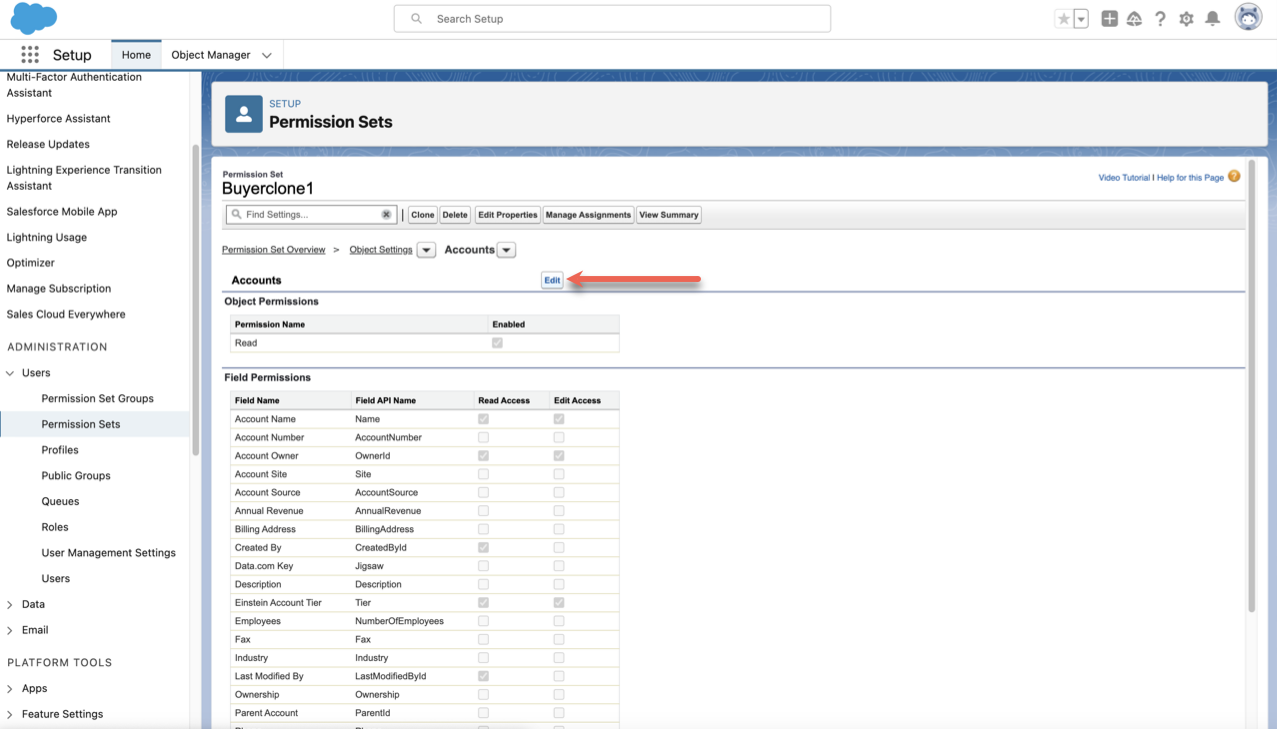Open the Permission Set Overview link
This screenshot has width=1277, height=729.
click(273, 250)
